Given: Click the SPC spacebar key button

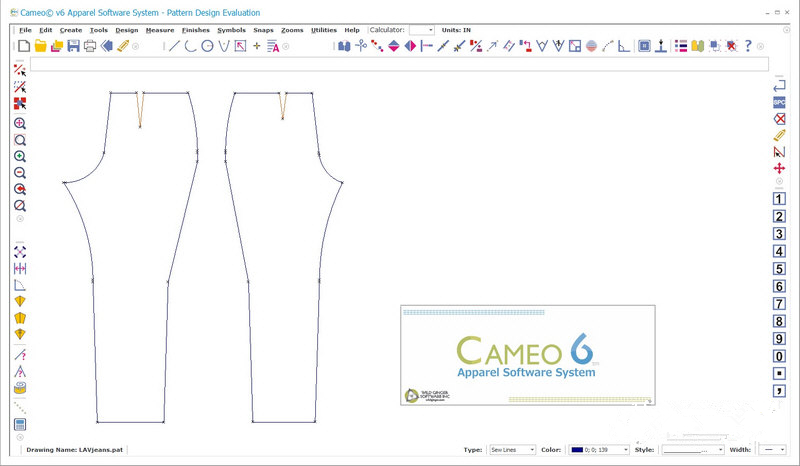Looking at the screenshot, I should coord(779,102).
